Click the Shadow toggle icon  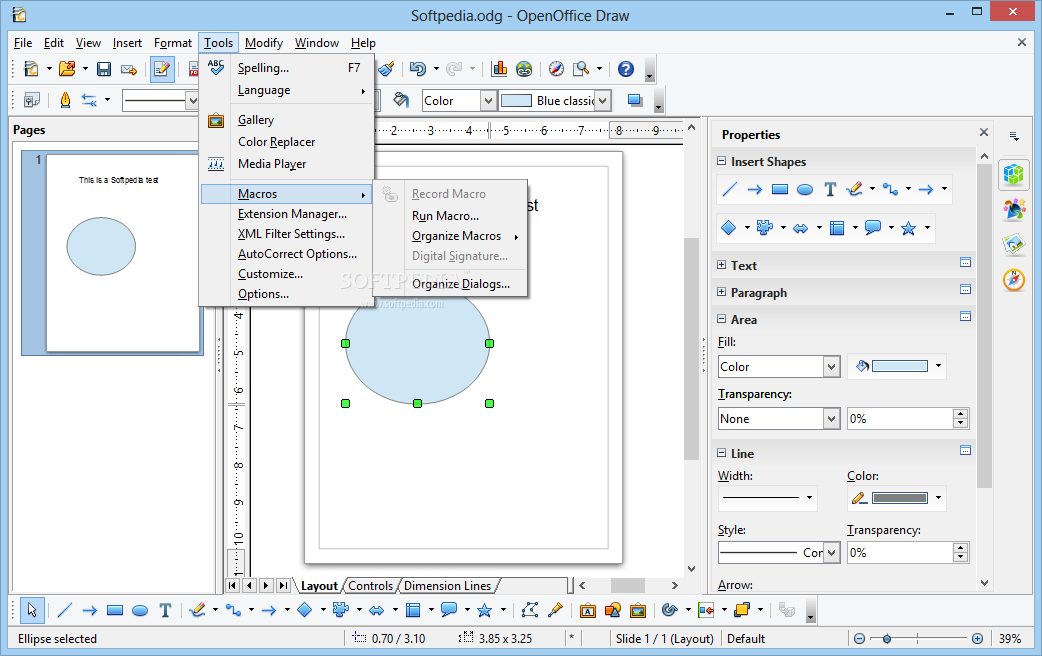(x=635, y=100)
